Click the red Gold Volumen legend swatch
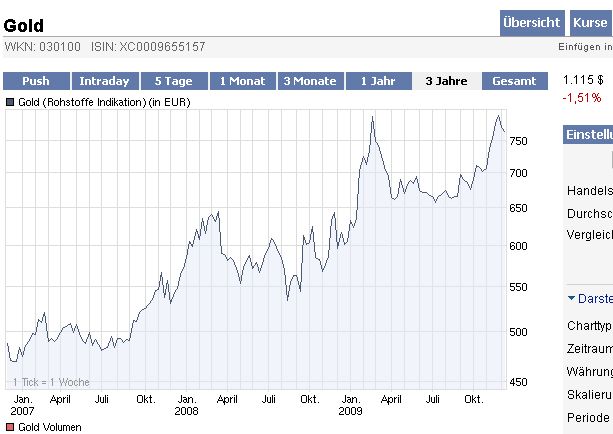The width and height of the screenshot is (613, 434). 10,427
